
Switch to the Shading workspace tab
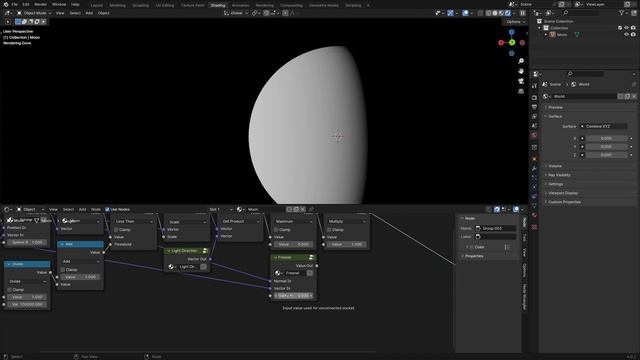[218, 5]
